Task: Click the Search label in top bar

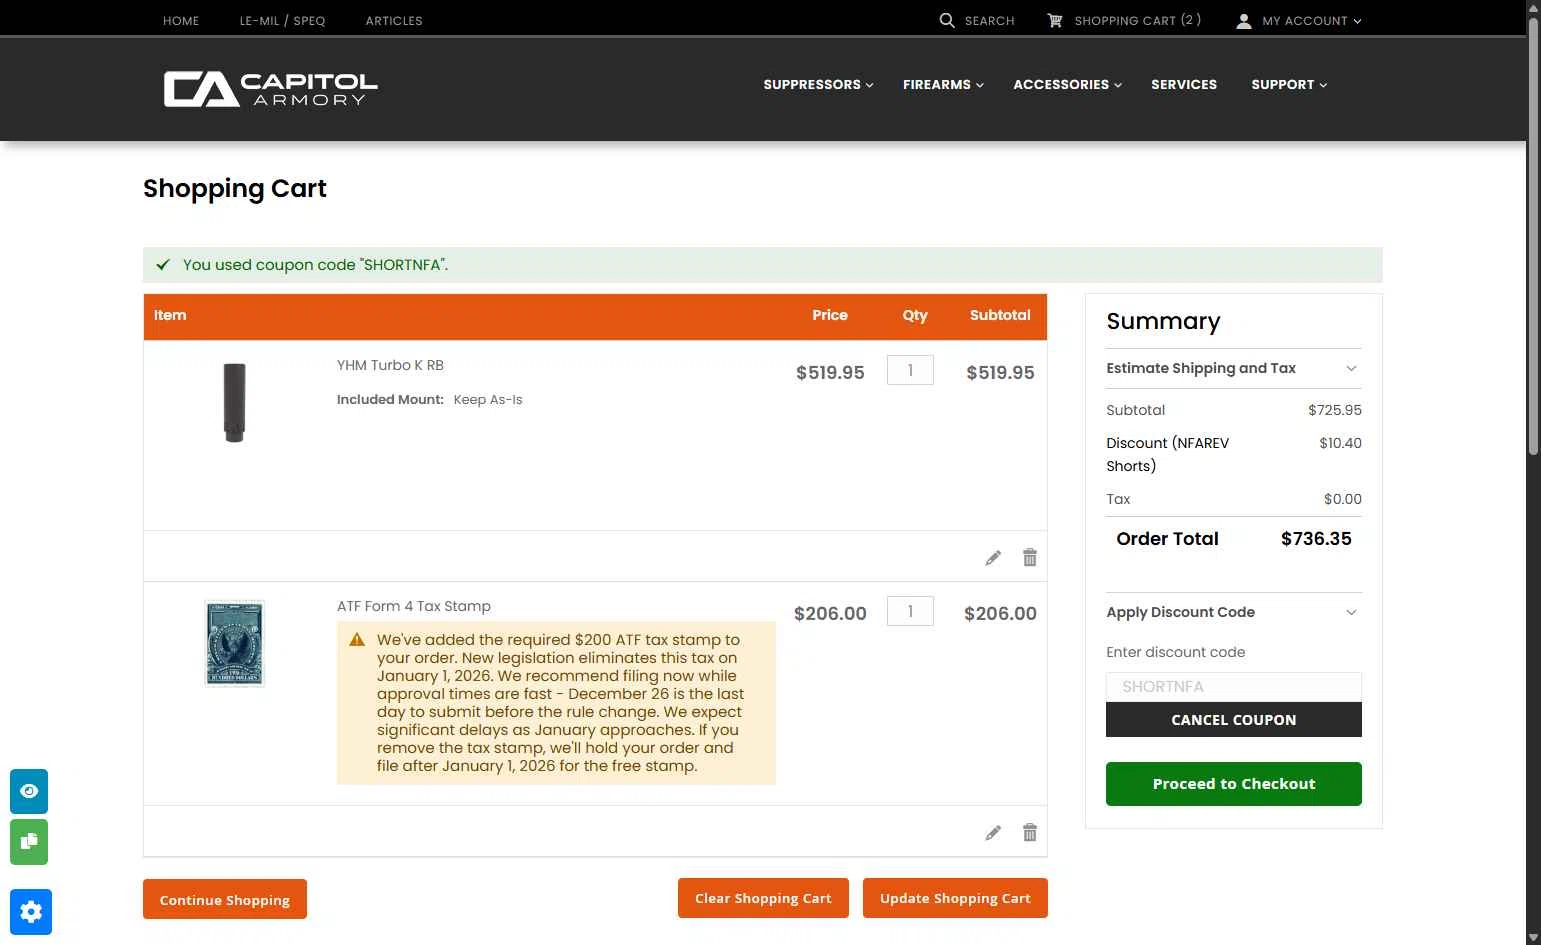Action: pyautogui.click(x=989, y=20)
